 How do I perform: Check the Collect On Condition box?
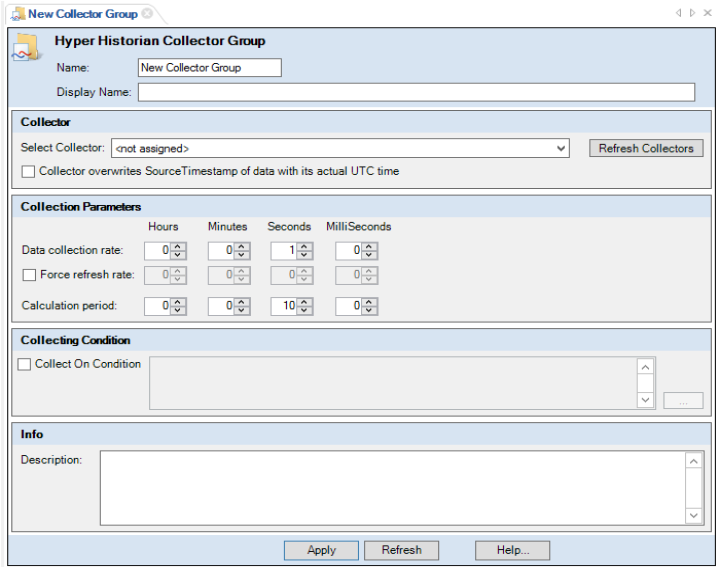click(x=25, y=365)
